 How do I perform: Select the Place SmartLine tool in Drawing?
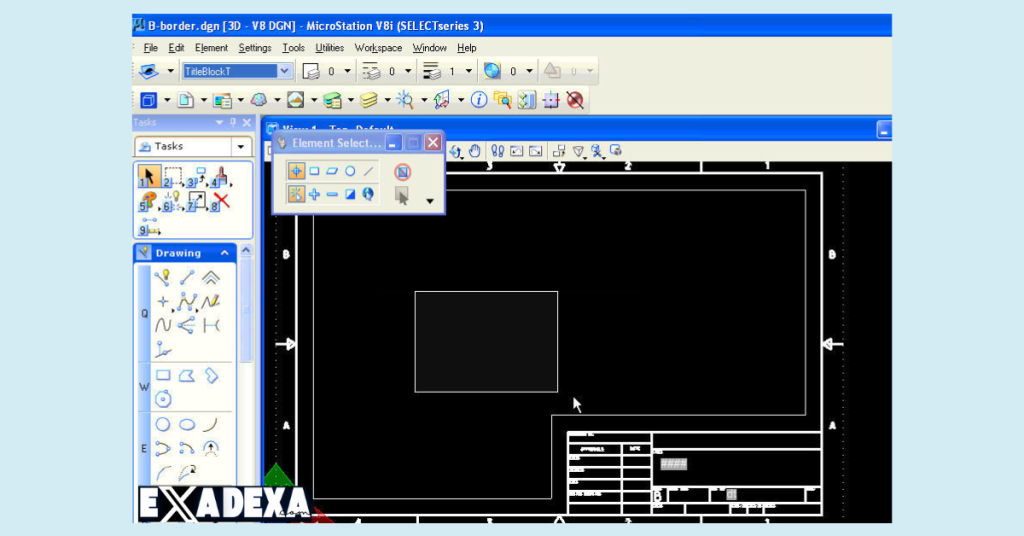(x=163, y=277)
